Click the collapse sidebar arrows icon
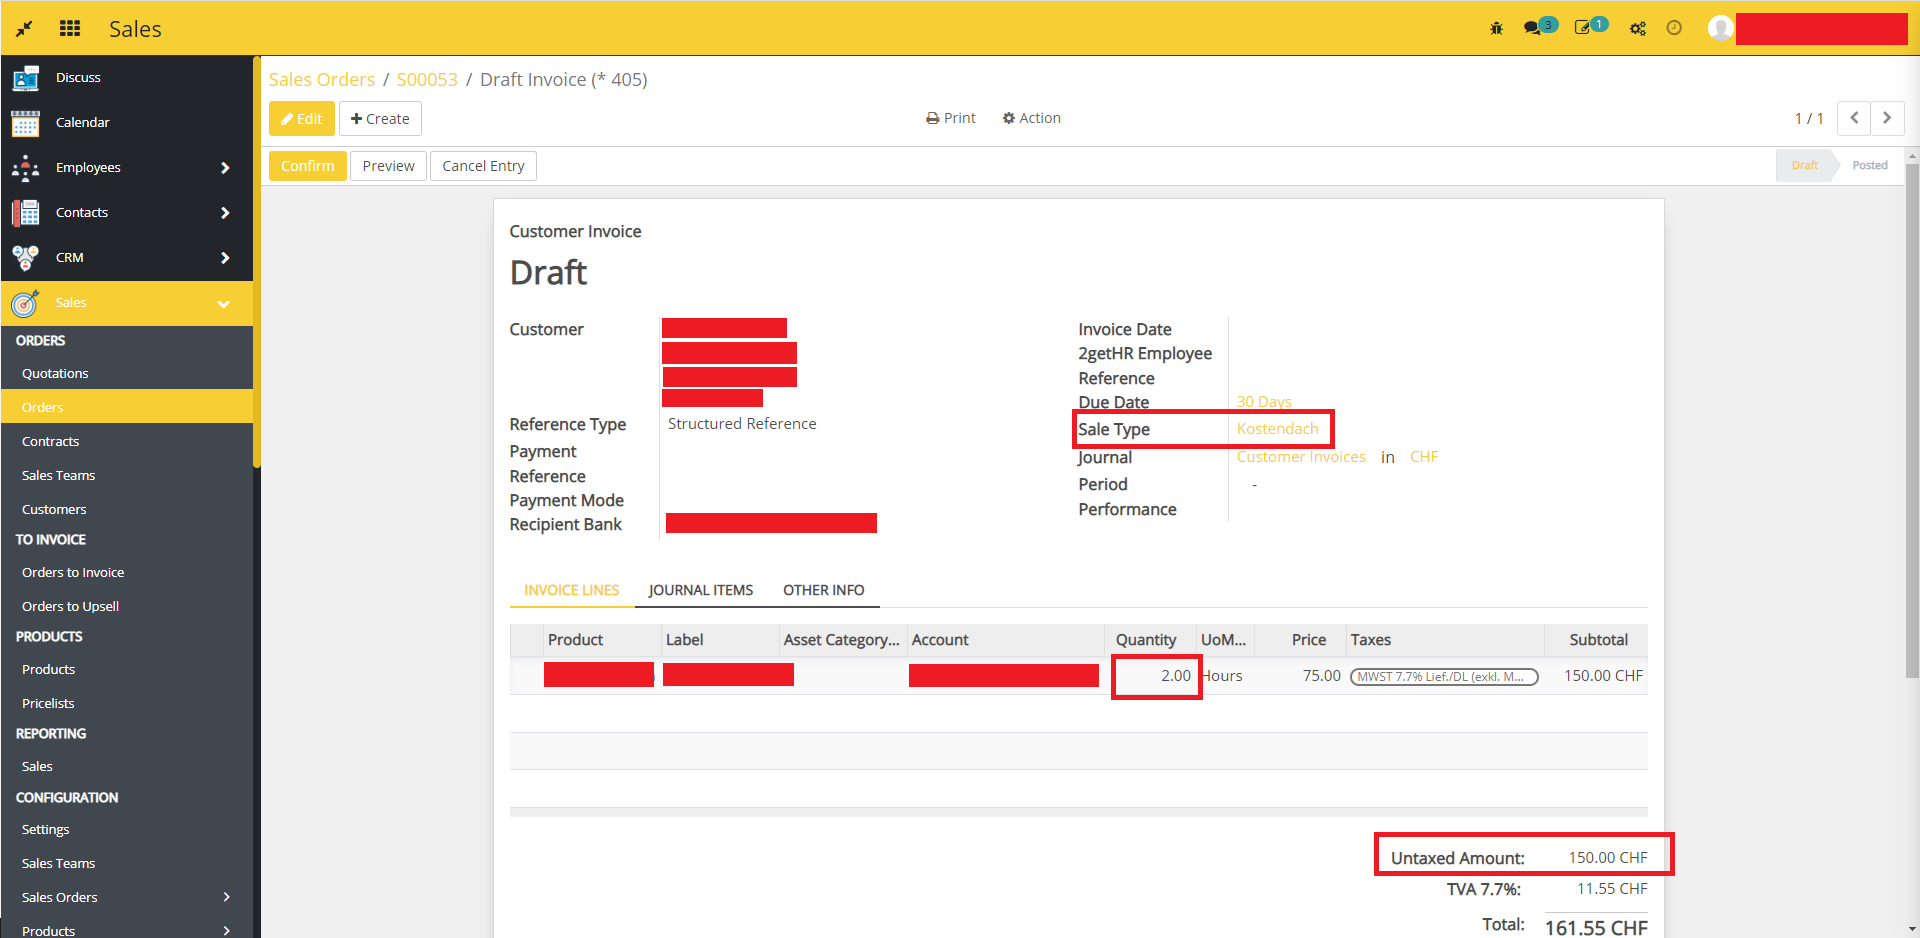The image size is (1920, 938). coord(22,28)
